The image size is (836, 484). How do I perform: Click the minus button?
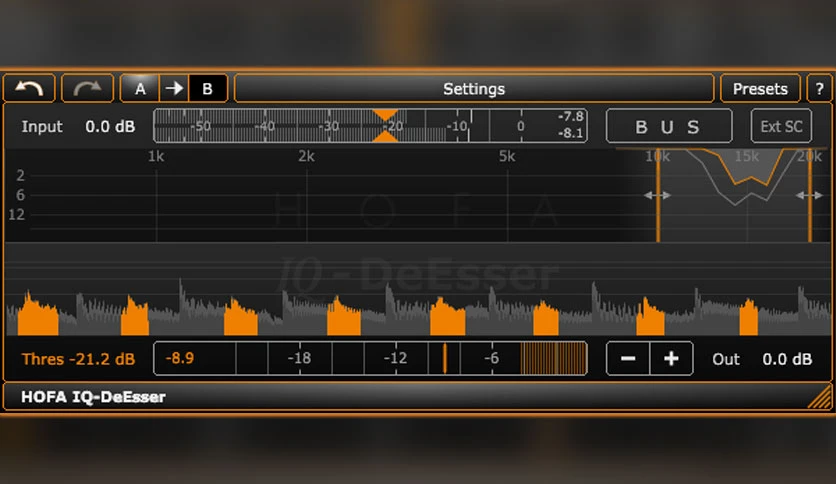tap(628, 358)
